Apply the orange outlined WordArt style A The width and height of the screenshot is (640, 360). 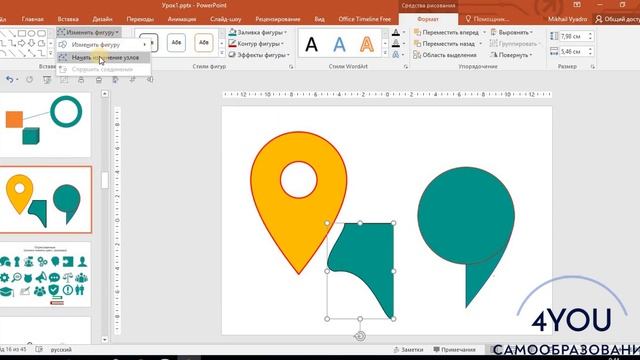pos(367,44)
